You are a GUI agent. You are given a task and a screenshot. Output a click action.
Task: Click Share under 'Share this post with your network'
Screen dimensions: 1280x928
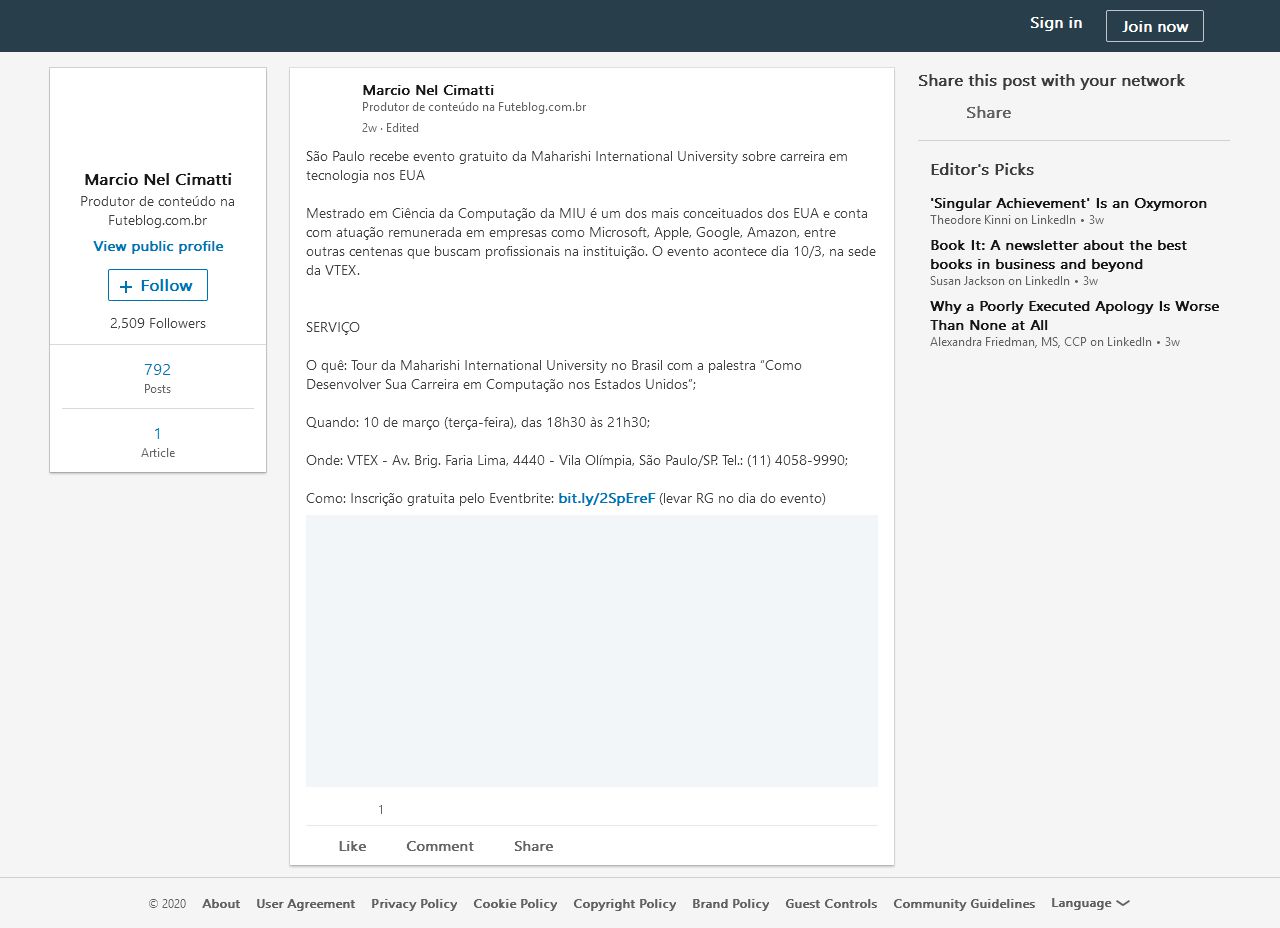(x=987, y=113)
